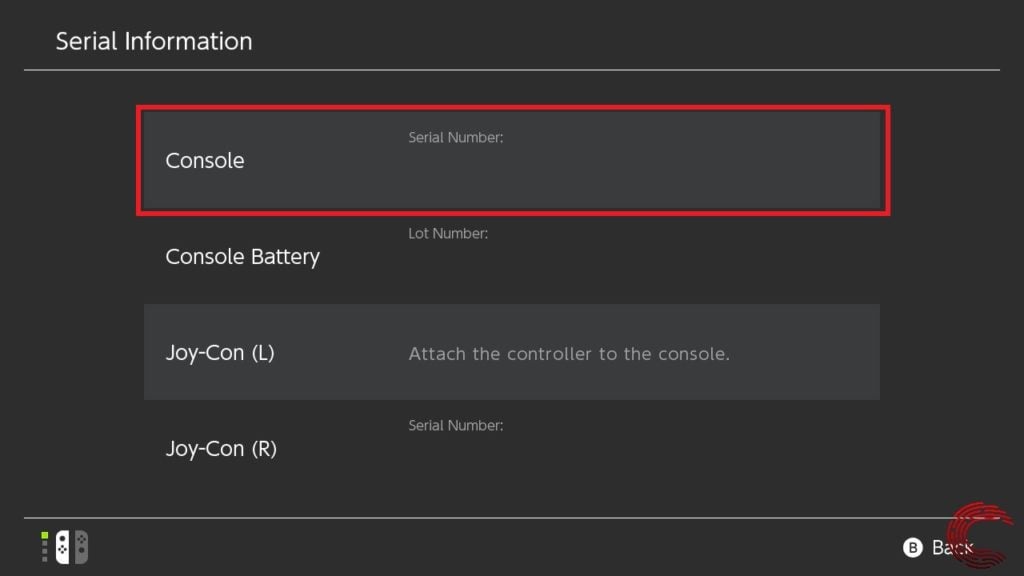Click the Joy-Con controller status icon
This screenshot has width=1024, height=576.
pyautogui.click(x=72, y=547)
